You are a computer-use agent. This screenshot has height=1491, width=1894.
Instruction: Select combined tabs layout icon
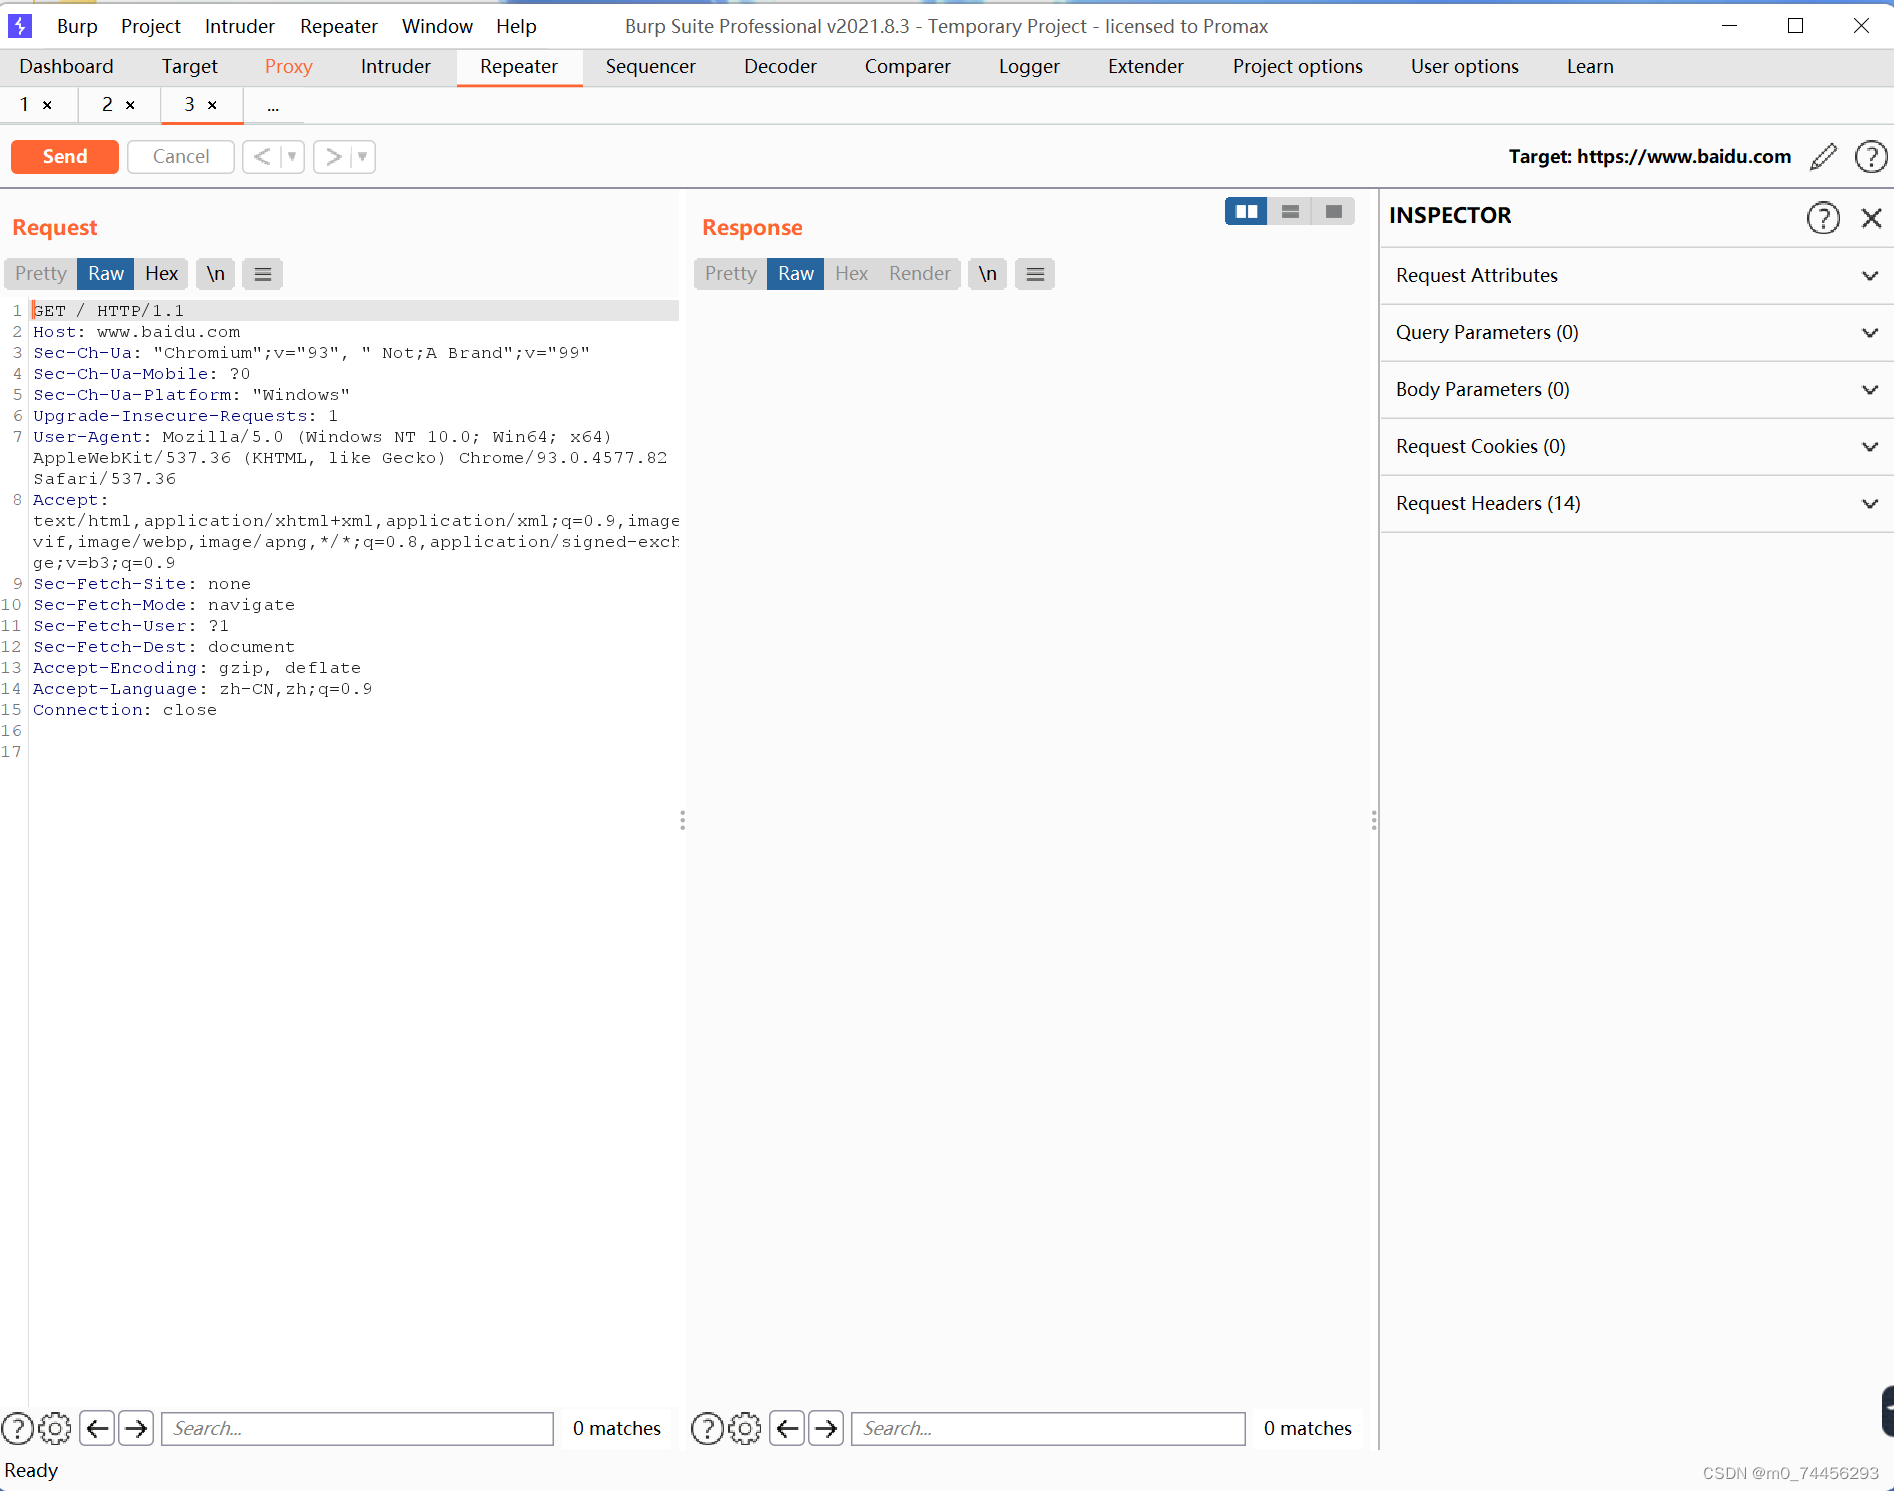pos(1333,211)
